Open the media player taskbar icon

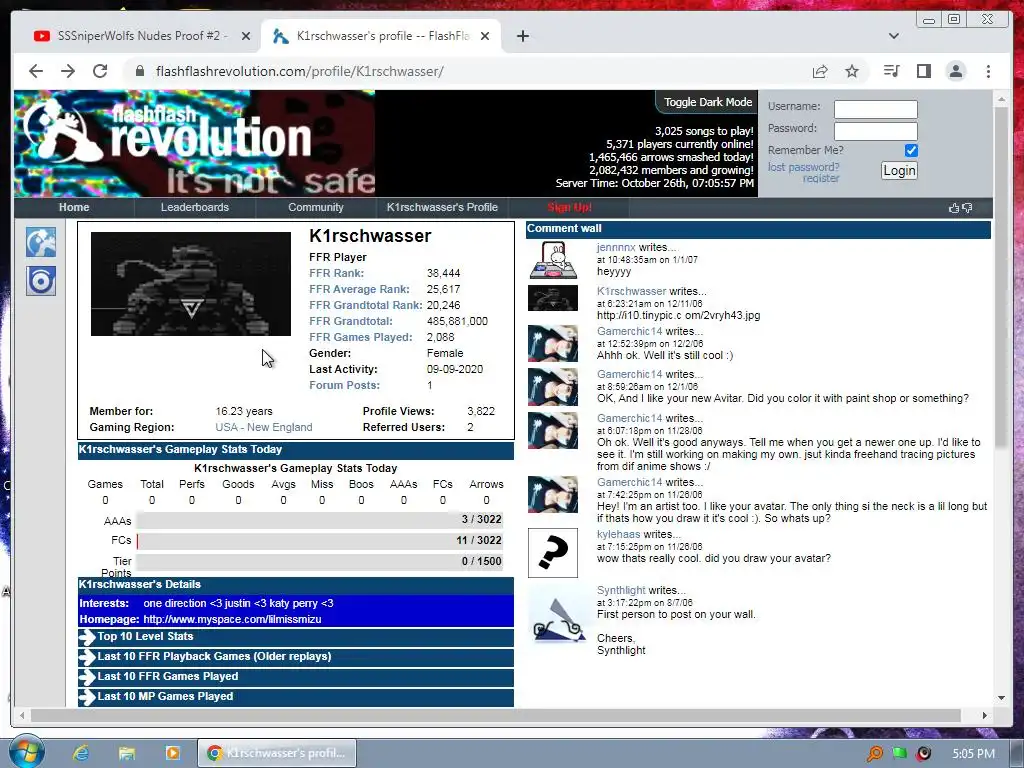(x=172, y=753)
